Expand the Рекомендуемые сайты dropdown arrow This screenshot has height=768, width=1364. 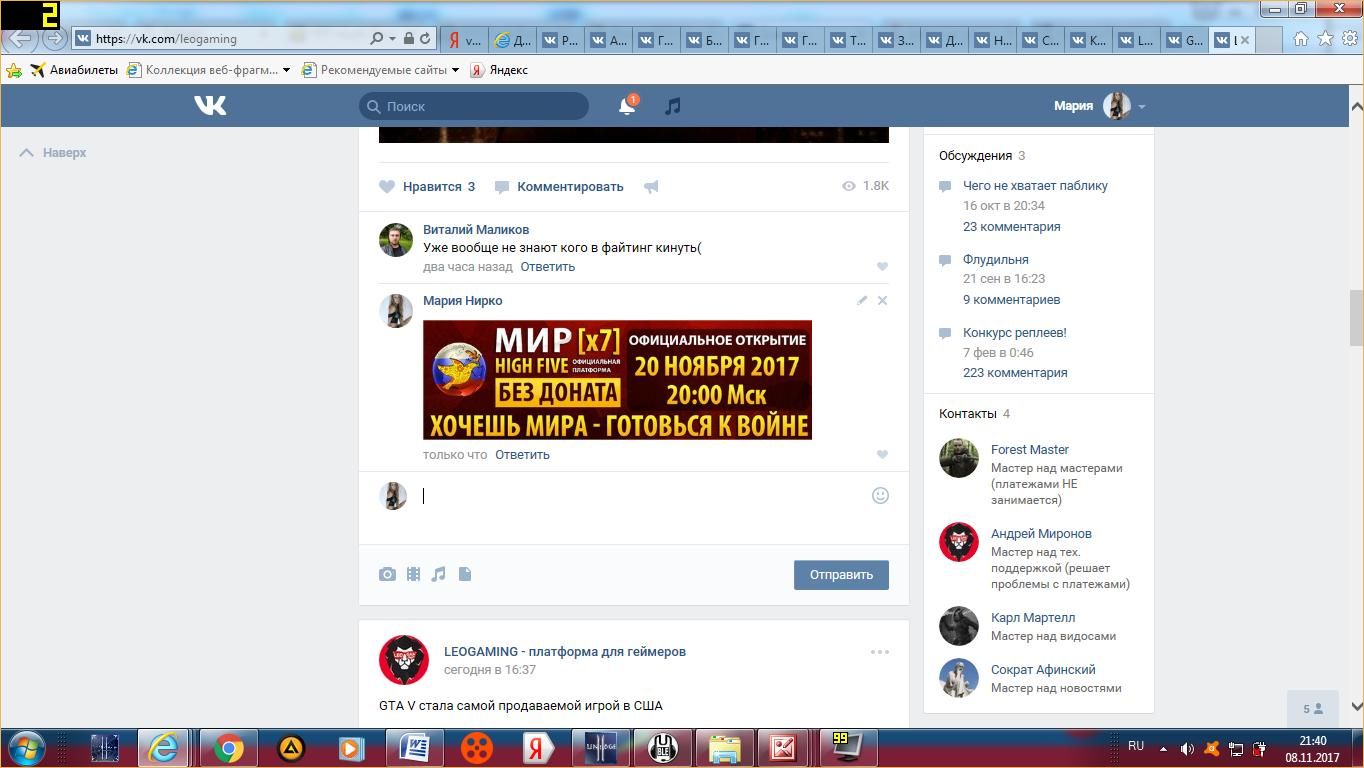[x=455, y=70]
